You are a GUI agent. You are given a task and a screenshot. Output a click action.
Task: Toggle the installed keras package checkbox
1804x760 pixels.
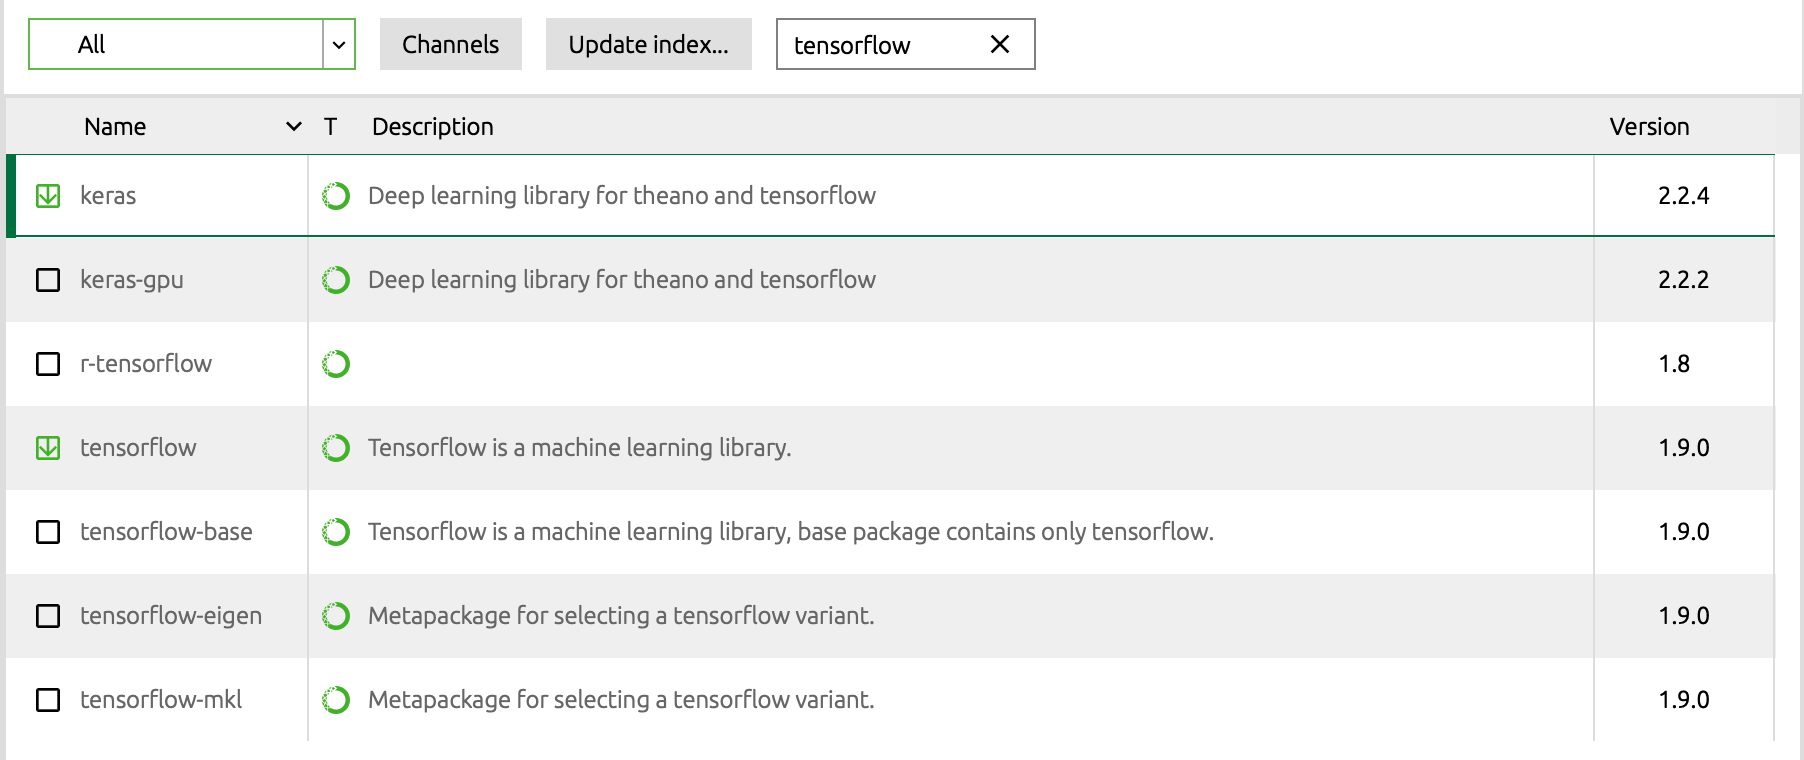coord(48,196)
